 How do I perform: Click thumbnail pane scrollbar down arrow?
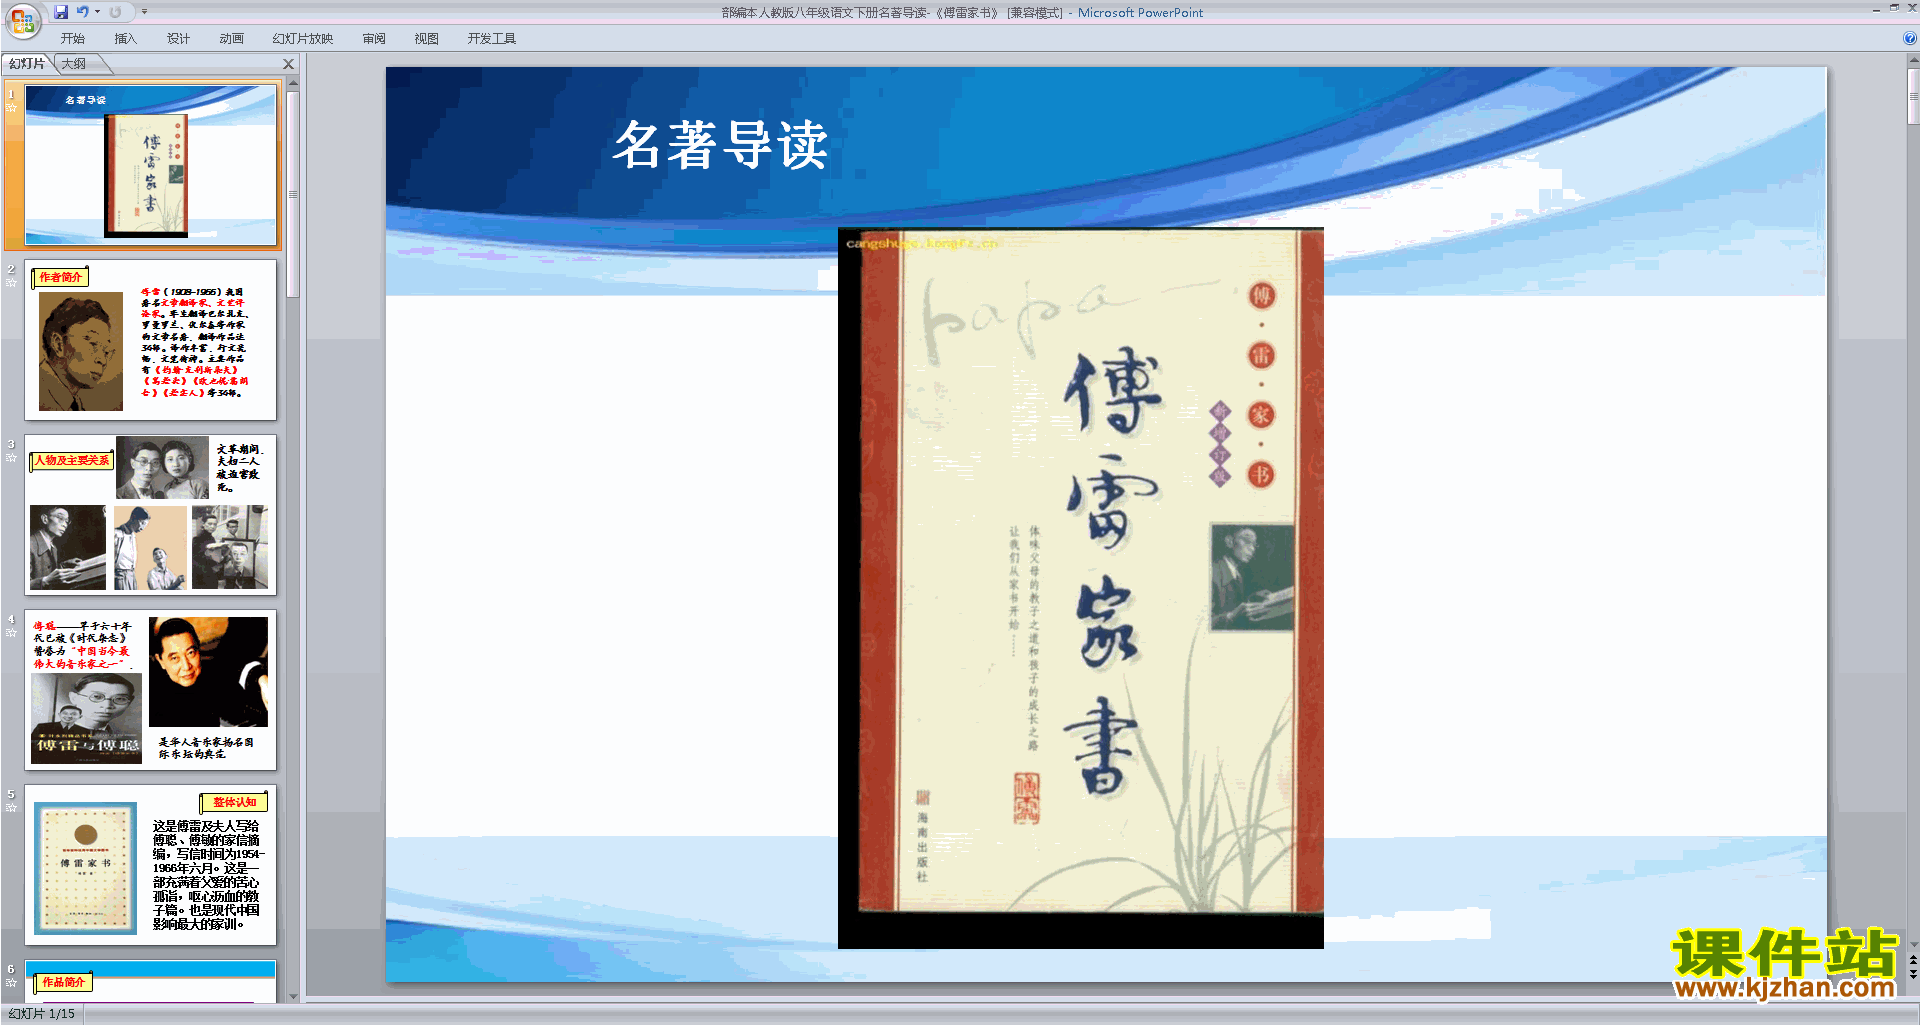tap(293, 996)
